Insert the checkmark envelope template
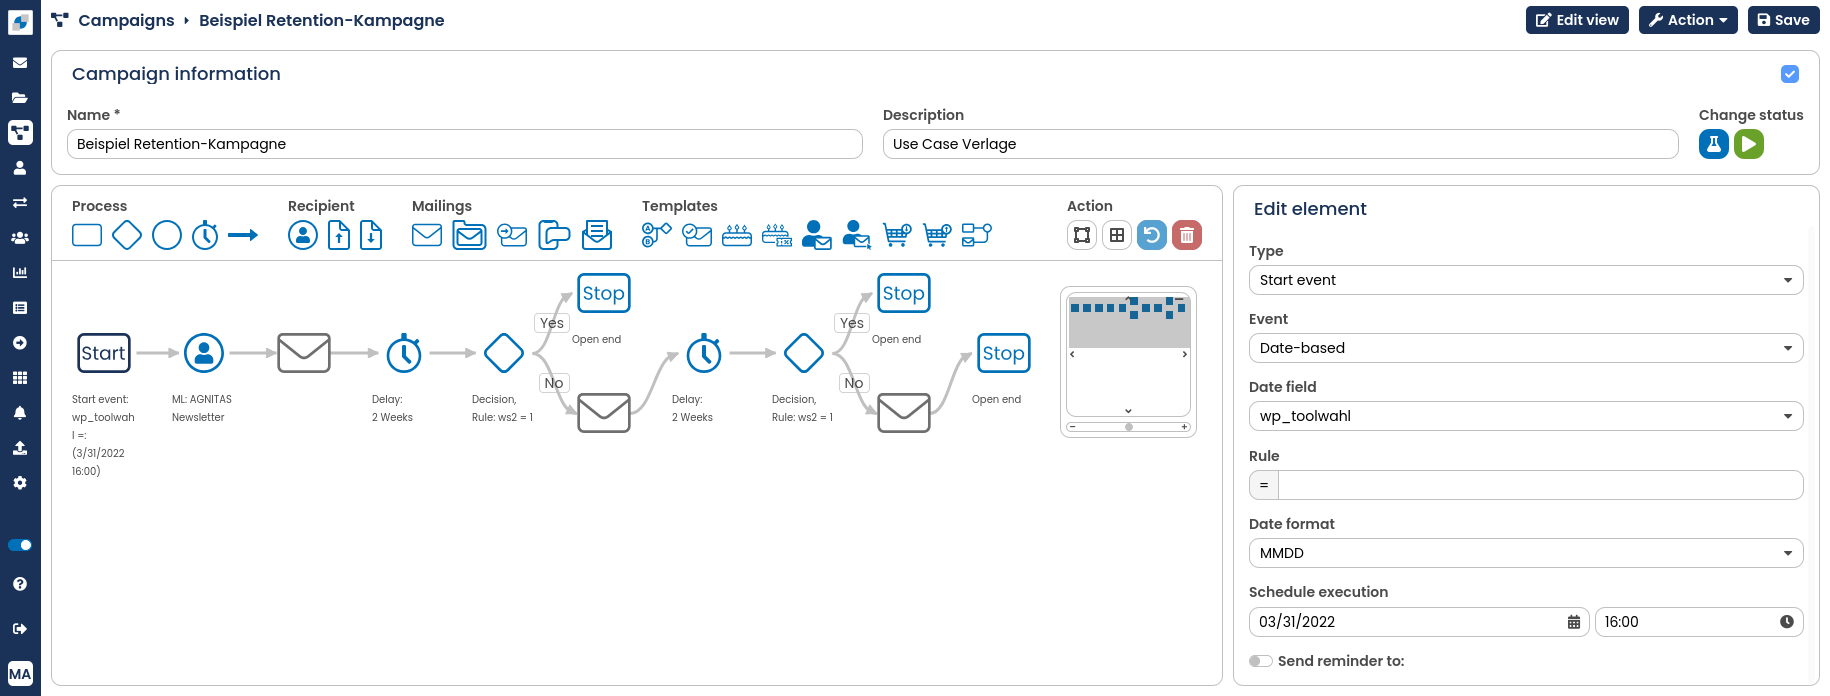The height and width of the screenshot is (696, 1830). [697, 235]
